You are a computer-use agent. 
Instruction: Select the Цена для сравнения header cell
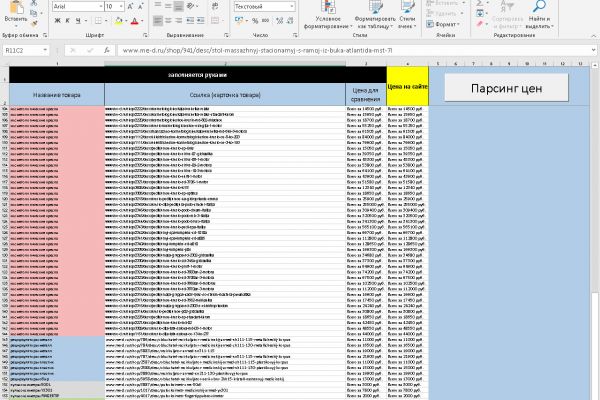point(365,95)
